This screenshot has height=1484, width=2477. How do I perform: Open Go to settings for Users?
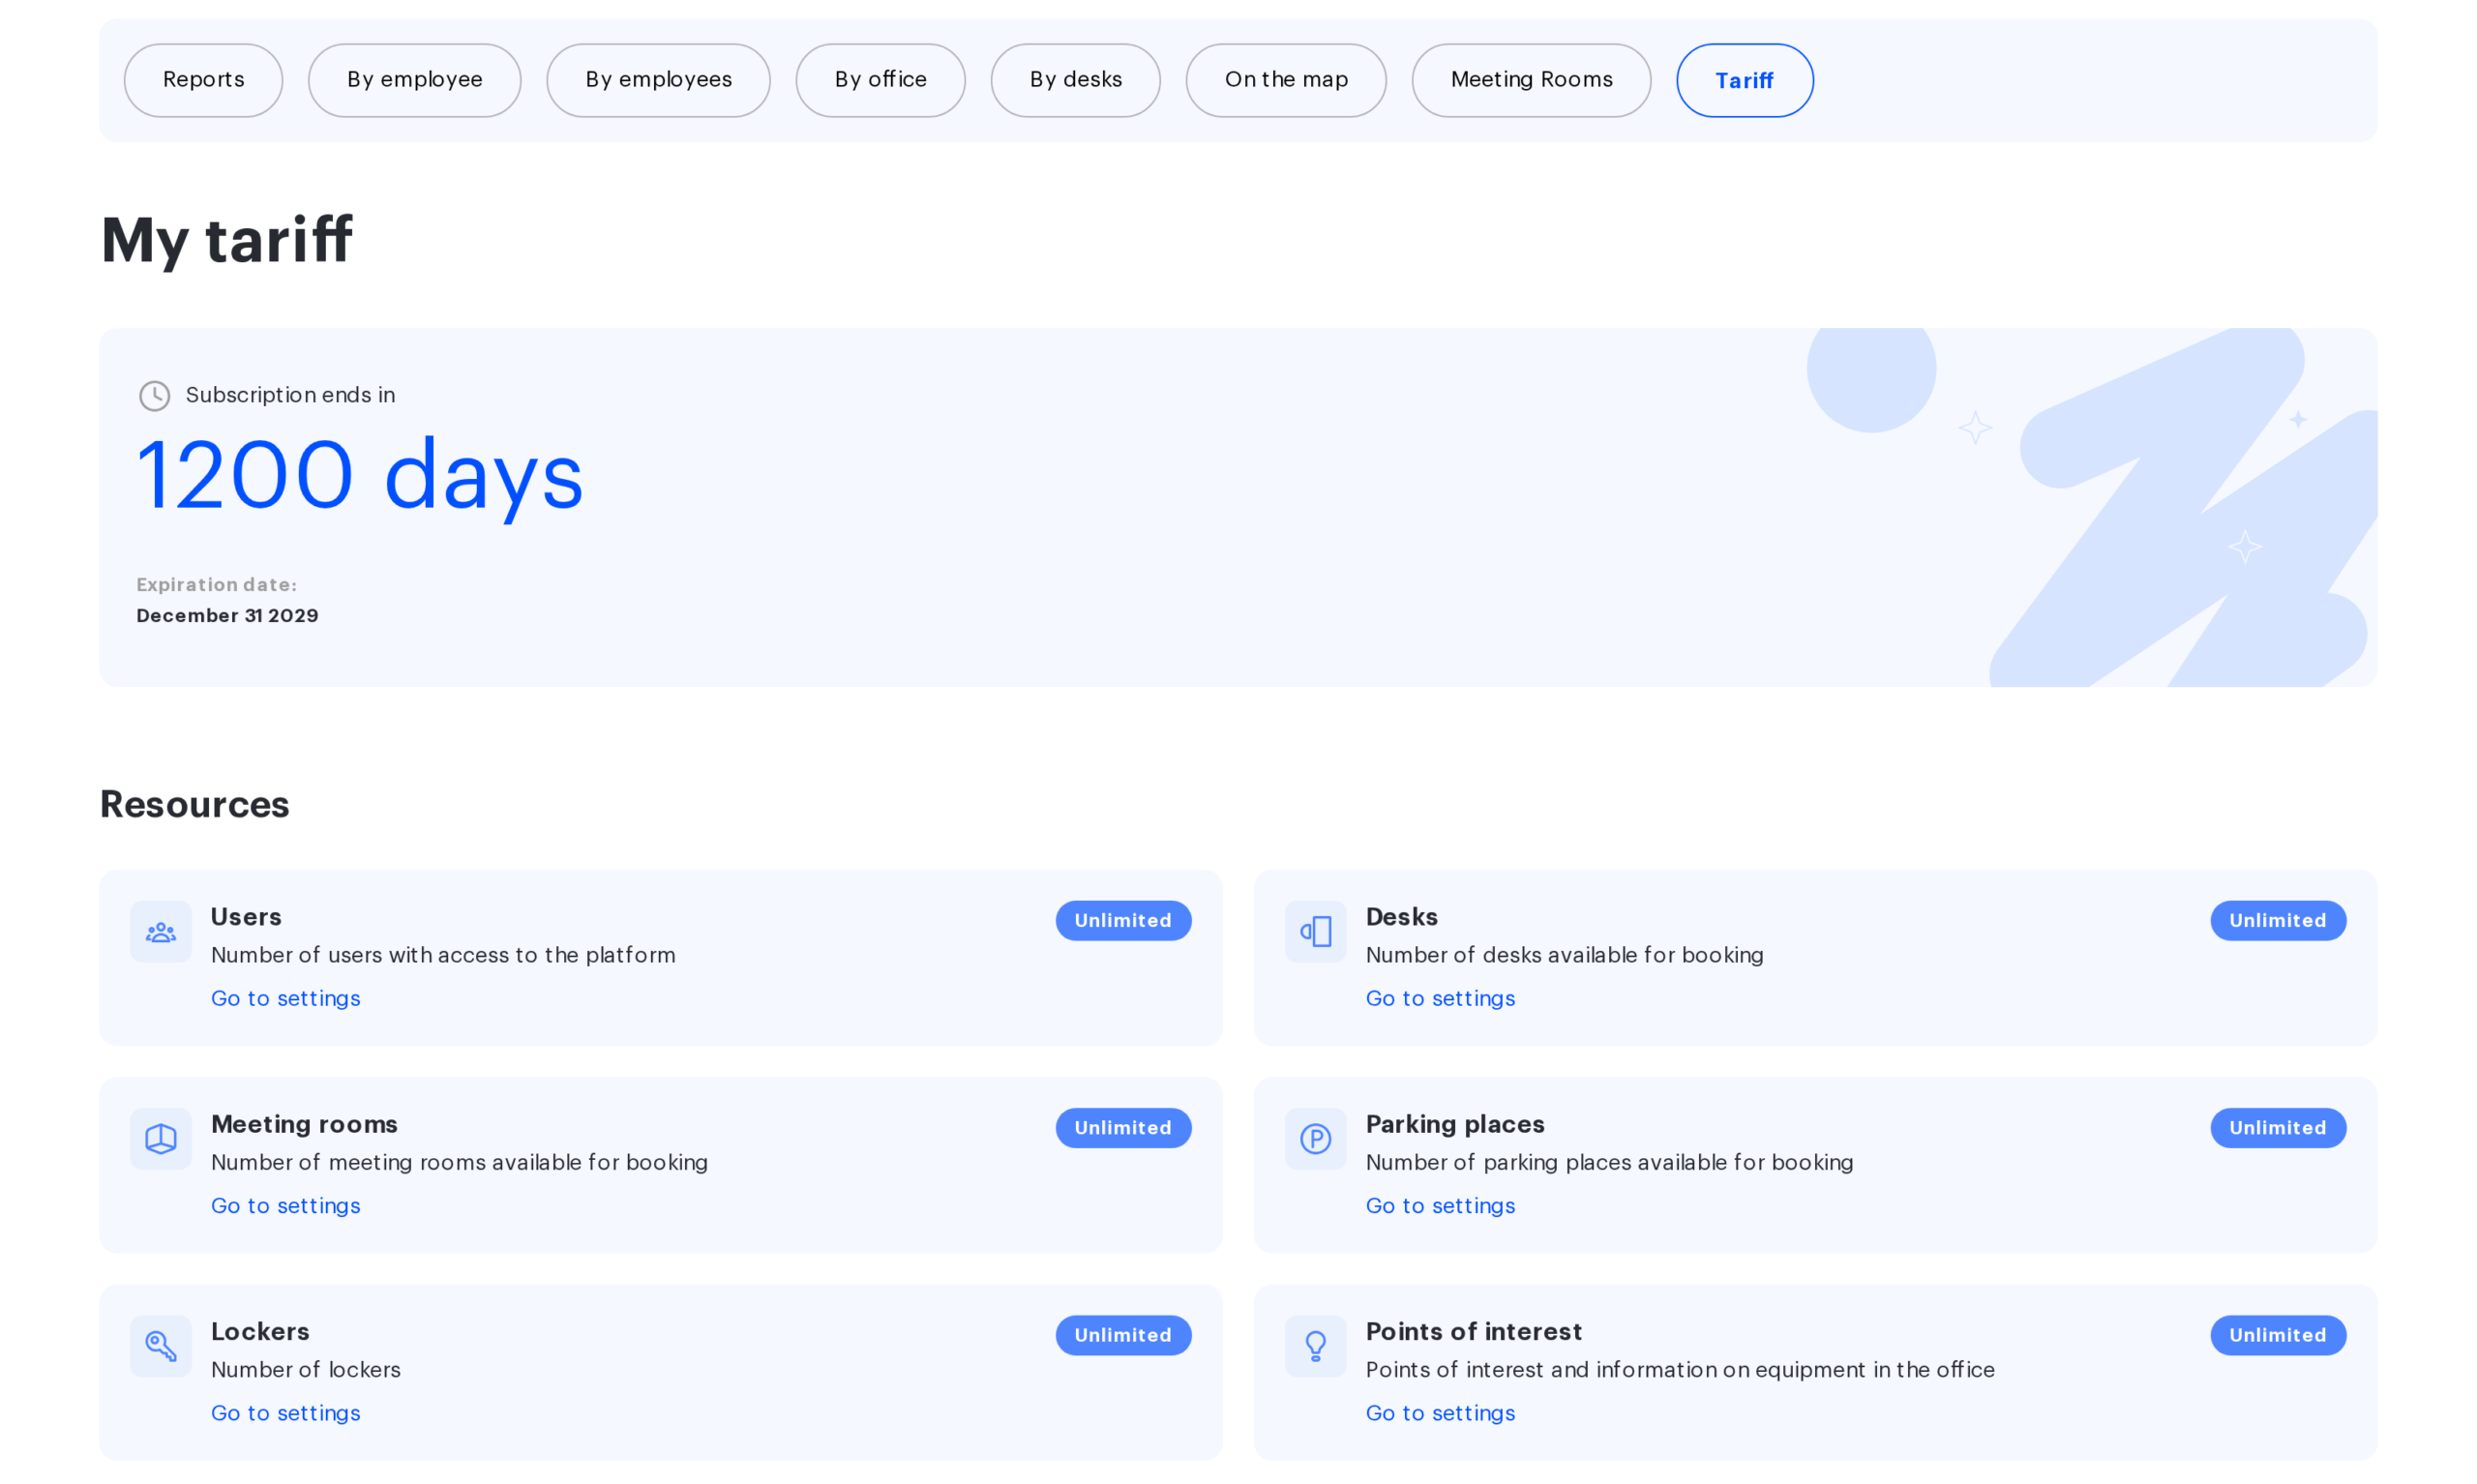[285, 998]
